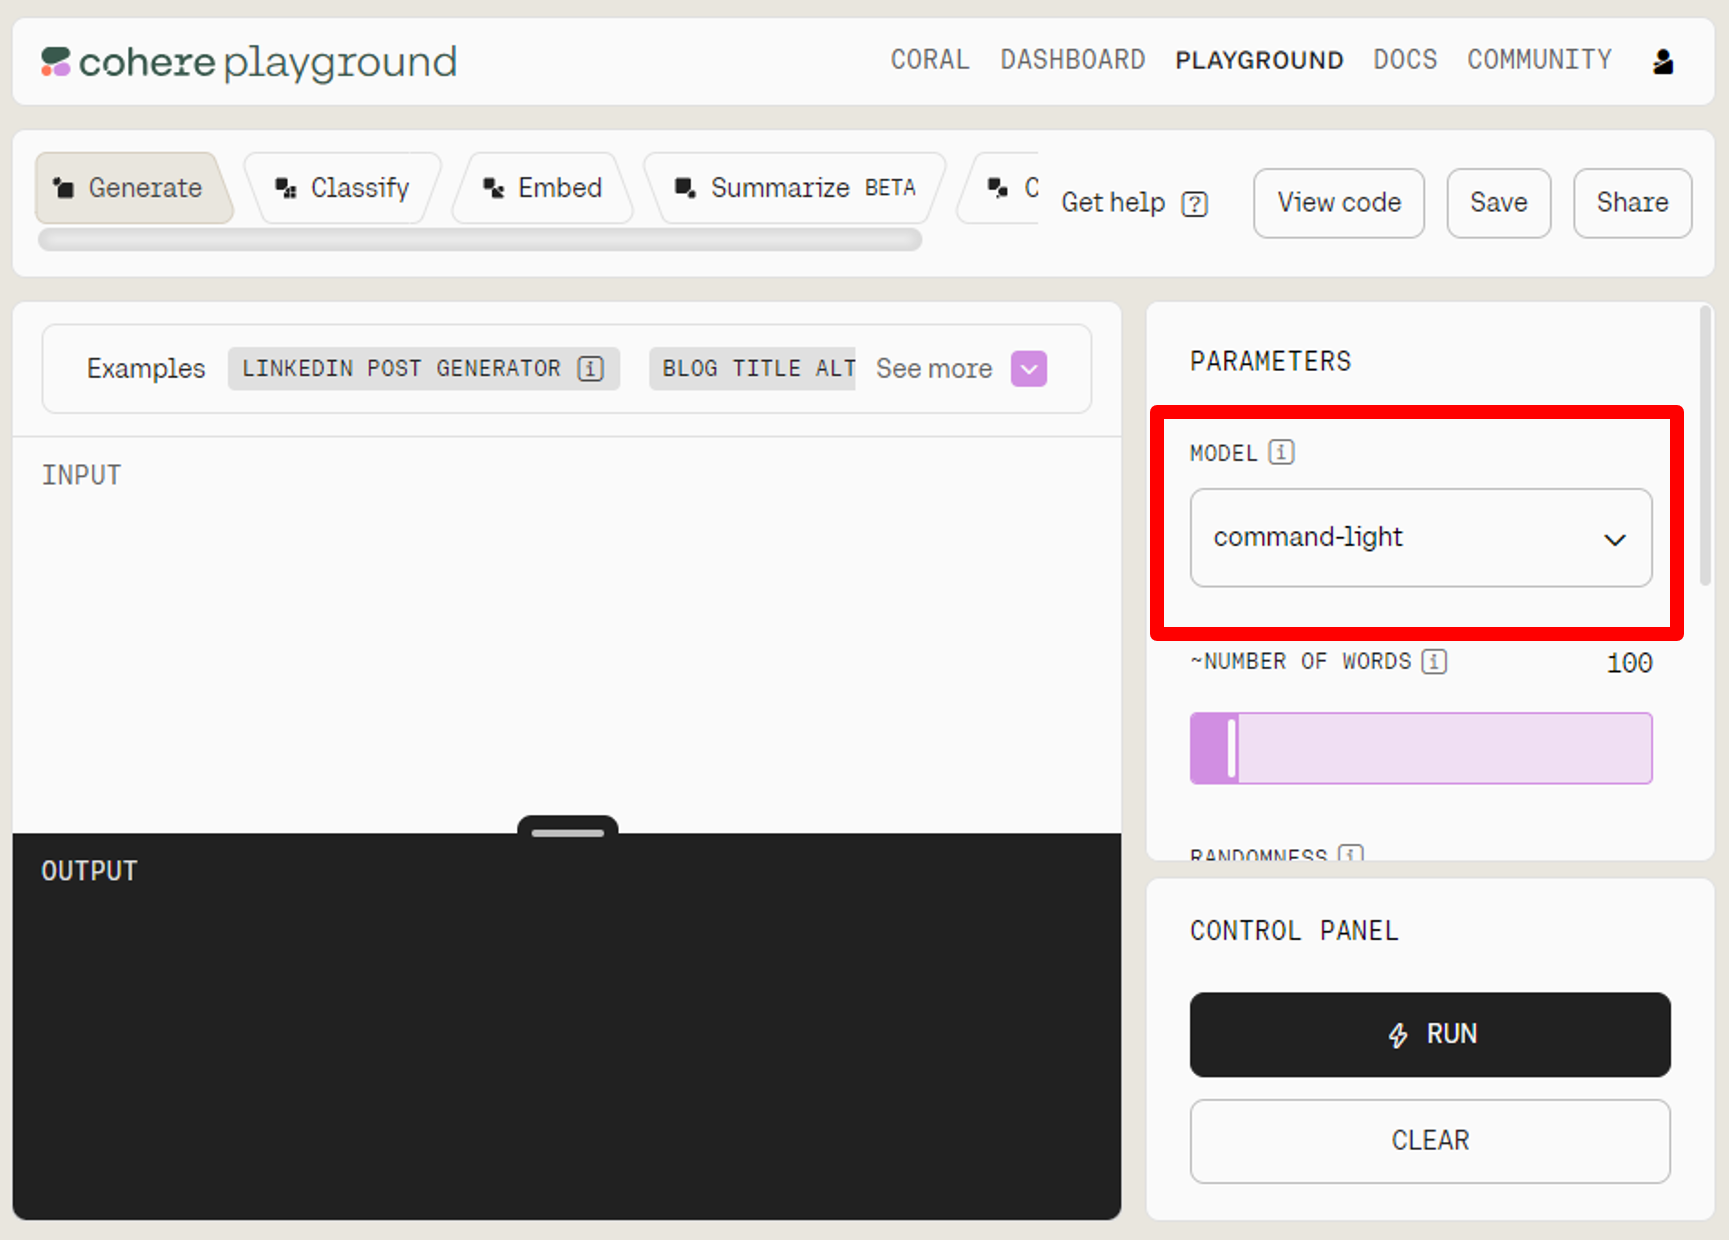
Task: Click the CLEAR button
Action: (x=1430, y=1141)
